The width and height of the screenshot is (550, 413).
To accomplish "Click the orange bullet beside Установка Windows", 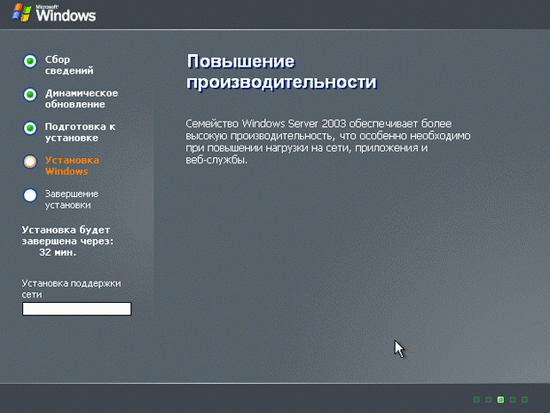I will (30, 162).
